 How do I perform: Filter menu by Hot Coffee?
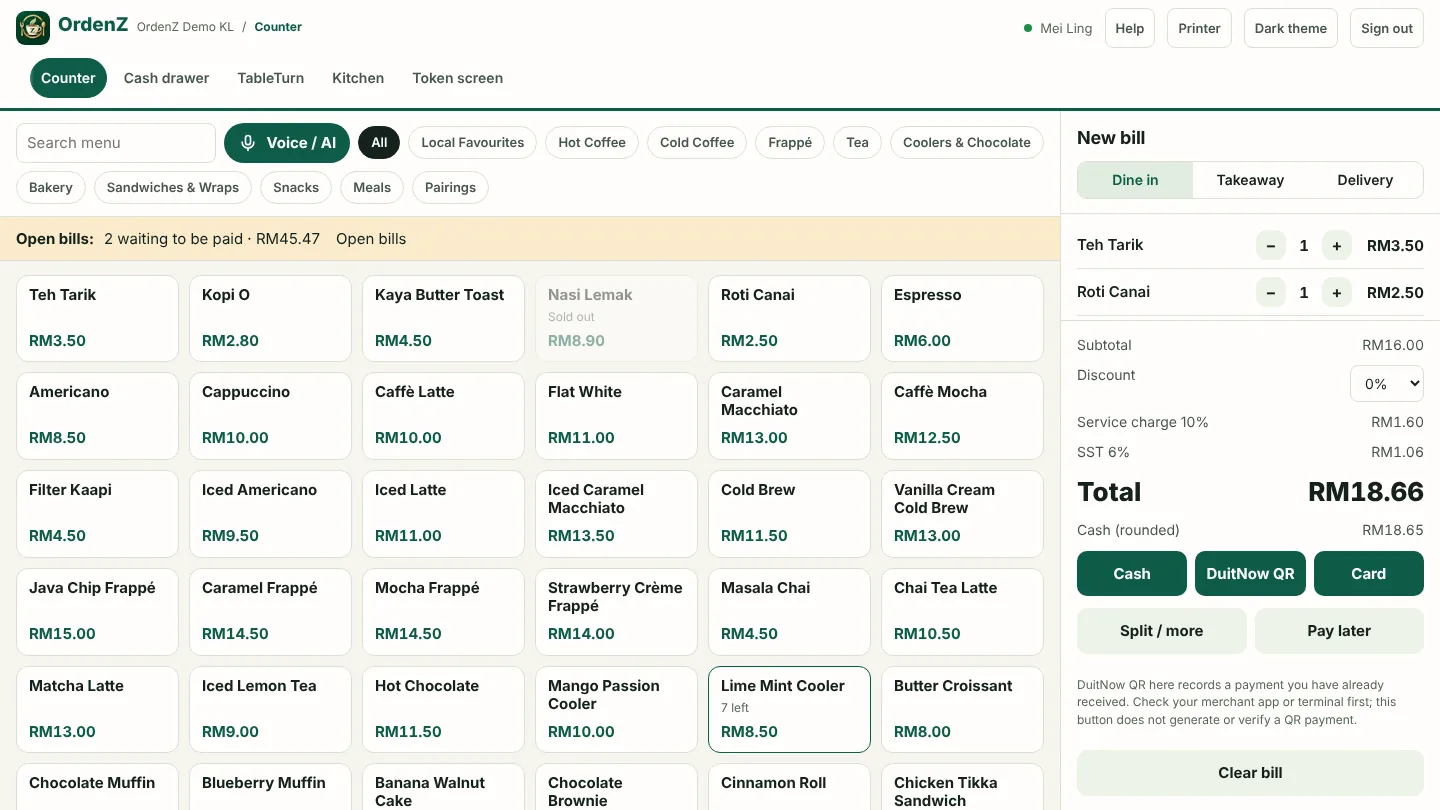point(592,143)
